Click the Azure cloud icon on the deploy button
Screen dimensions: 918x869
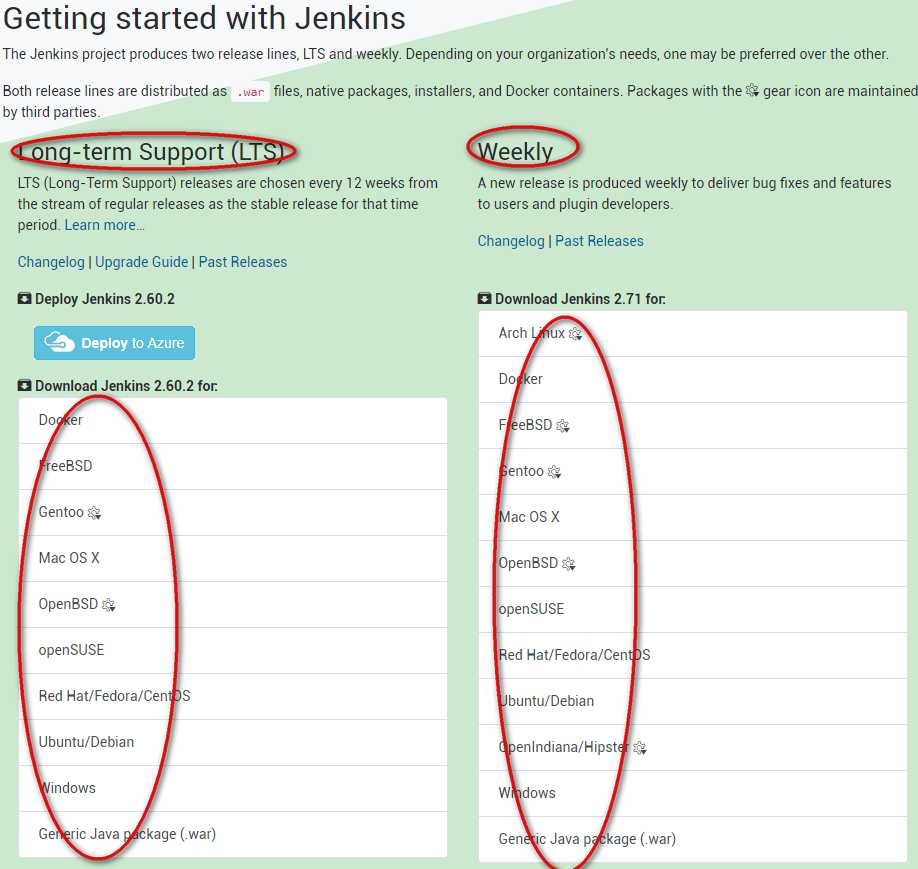coord(59,342)
